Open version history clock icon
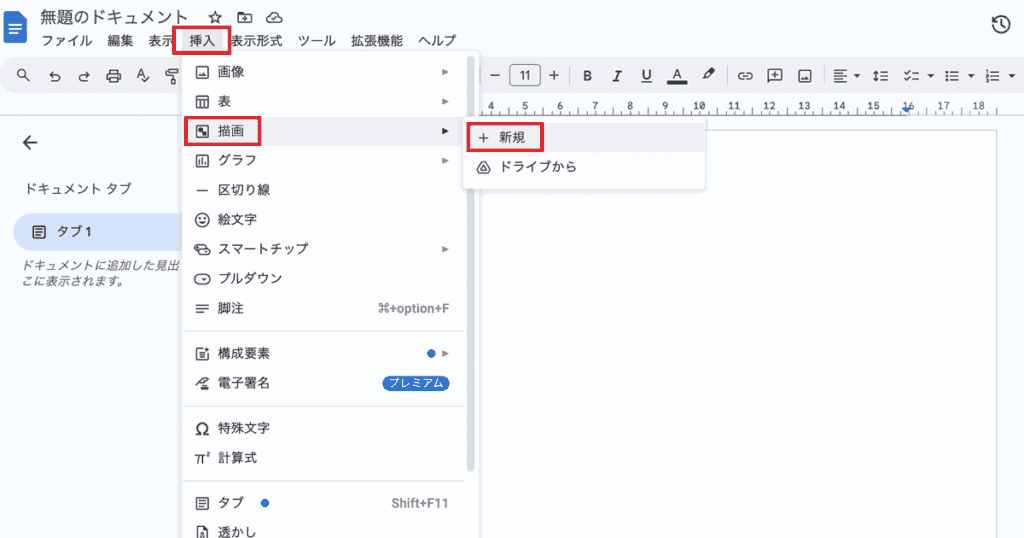Viewport: 1024px width, 538px height. (1000, 25)
